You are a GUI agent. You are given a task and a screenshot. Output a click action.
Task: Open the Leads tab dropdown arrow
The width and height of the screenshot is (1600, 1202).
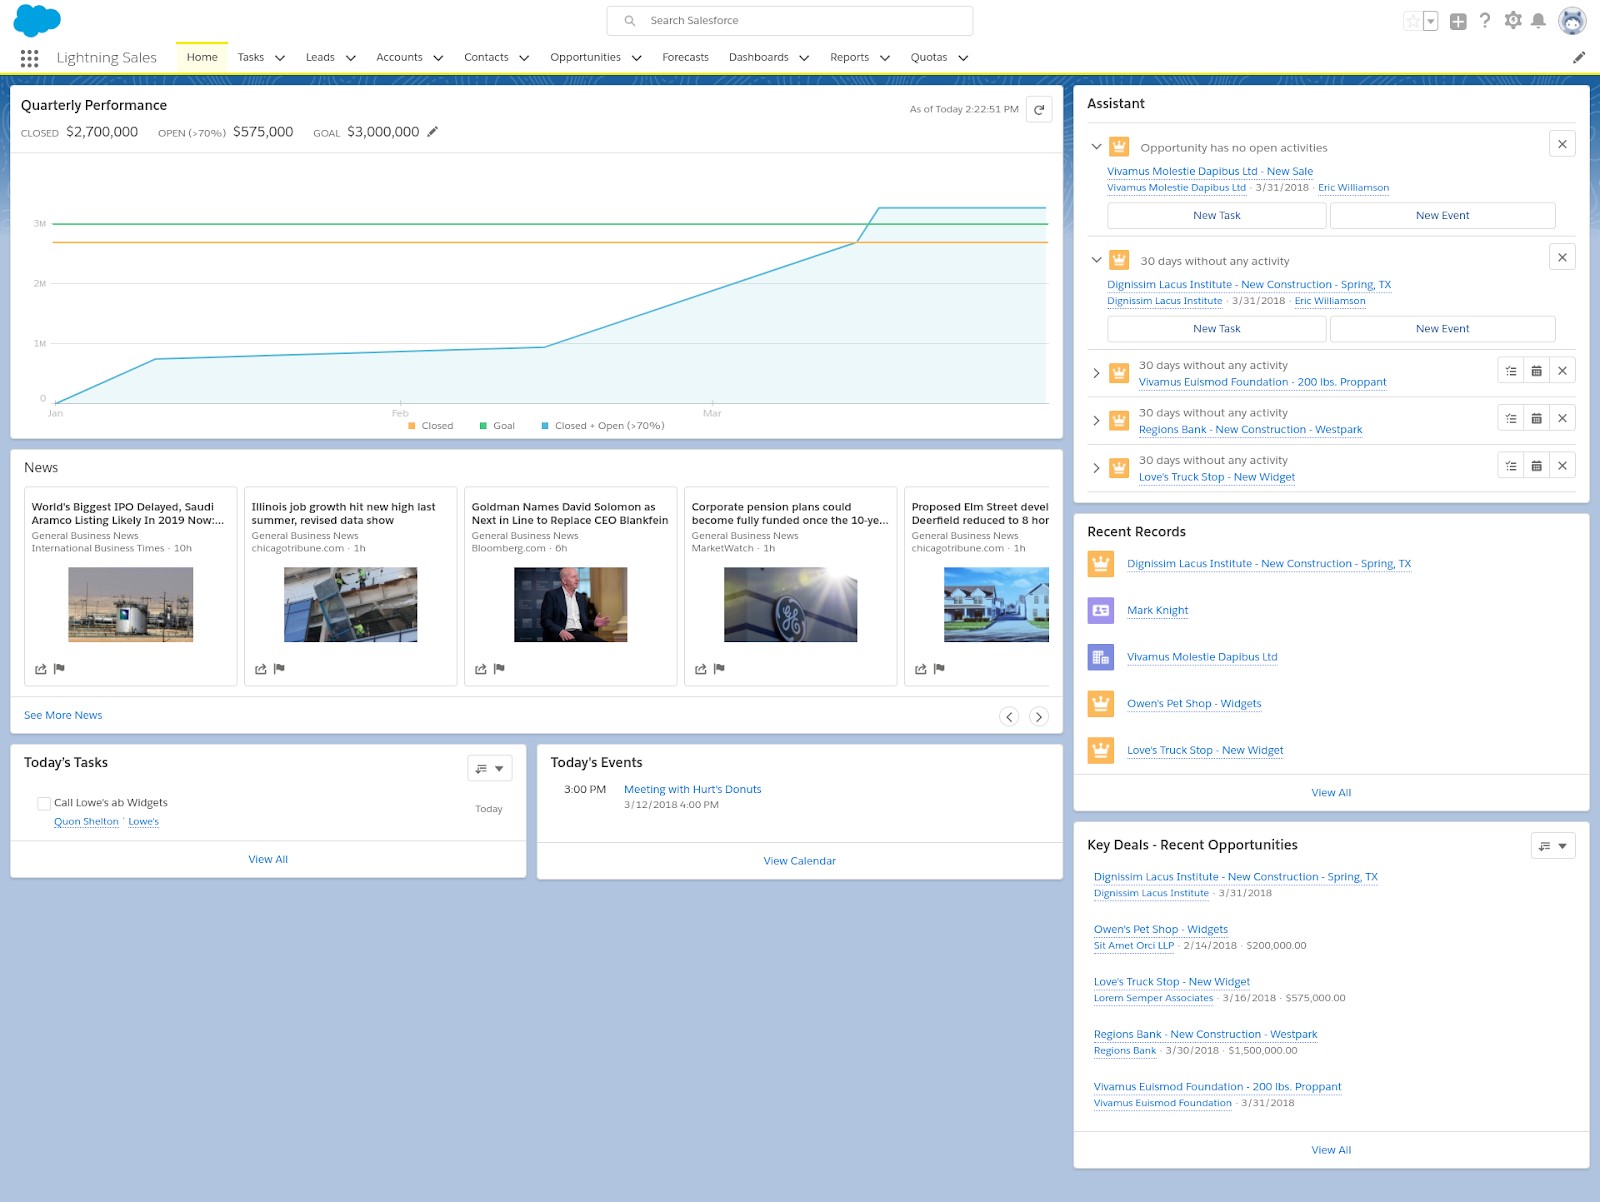tap(351, 58)
